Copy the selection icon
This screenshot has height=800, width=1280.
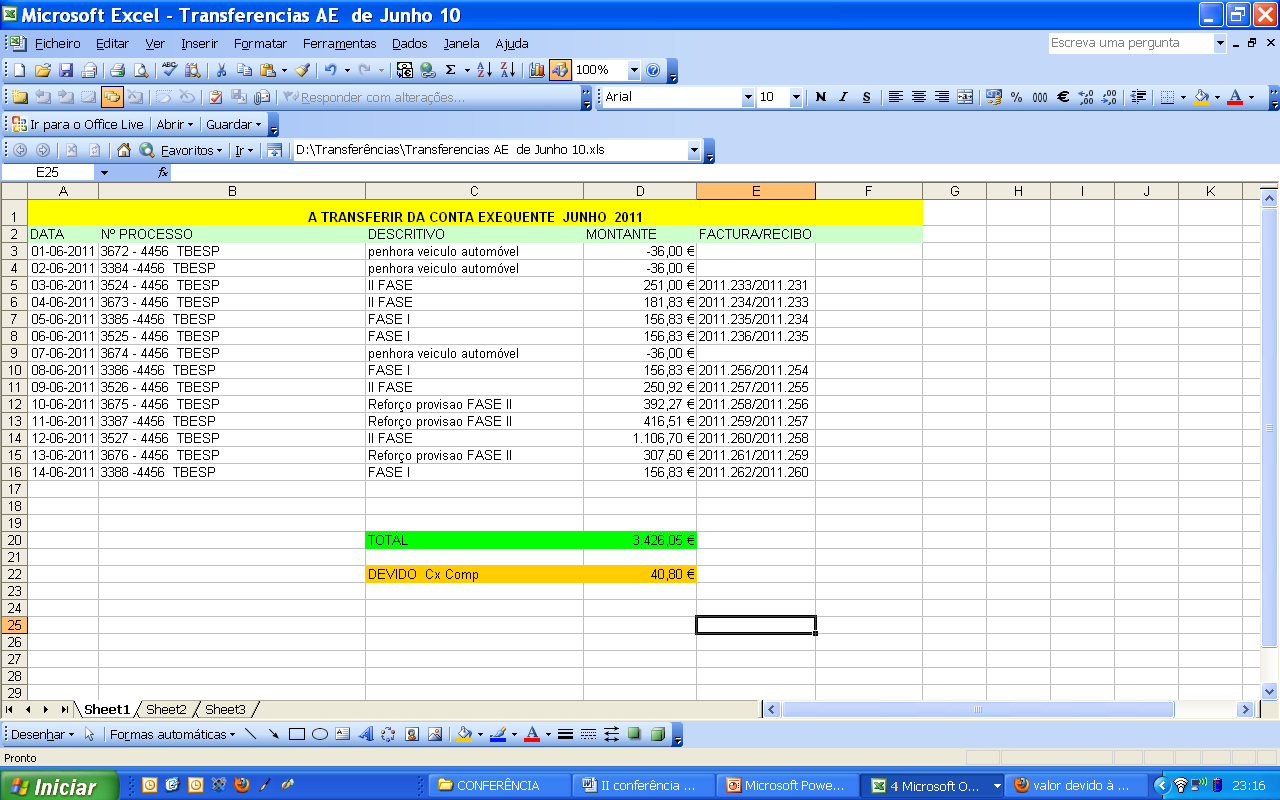pos(245,70)
